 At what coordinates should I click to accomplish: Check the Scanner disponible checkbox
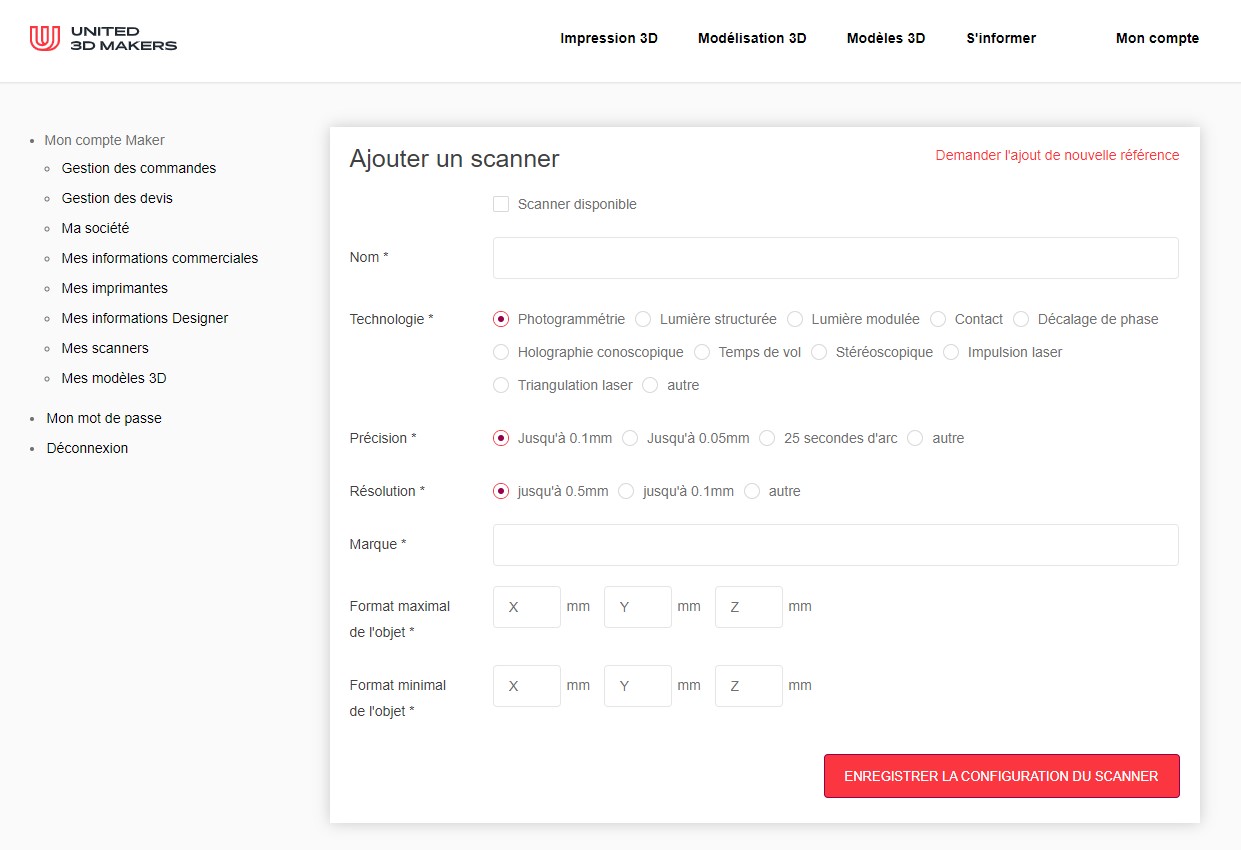pos(501,204)
